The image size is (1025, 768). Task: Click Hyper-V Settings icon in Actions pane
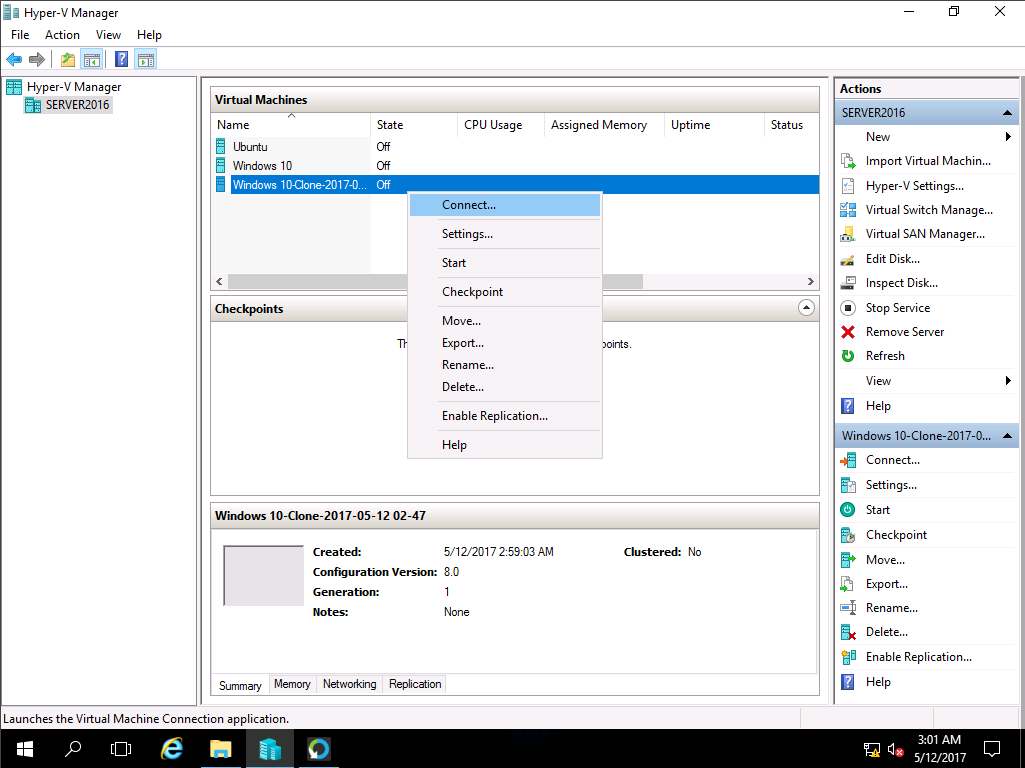pos(848,186)
